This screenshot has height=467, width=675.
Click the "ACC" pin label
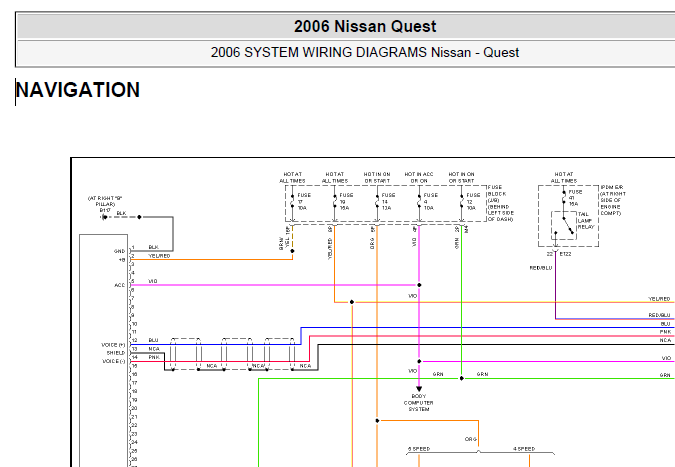(x=120, y=285)
